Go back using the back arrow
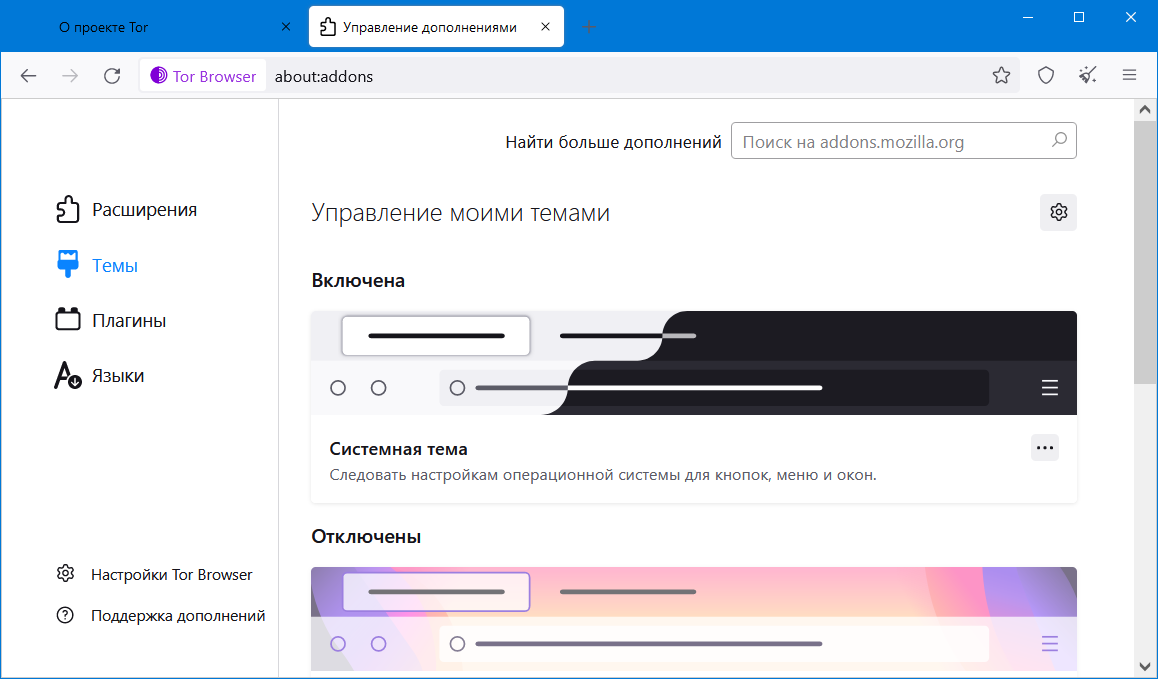1158x679 pixels. [x=28, y=75]
